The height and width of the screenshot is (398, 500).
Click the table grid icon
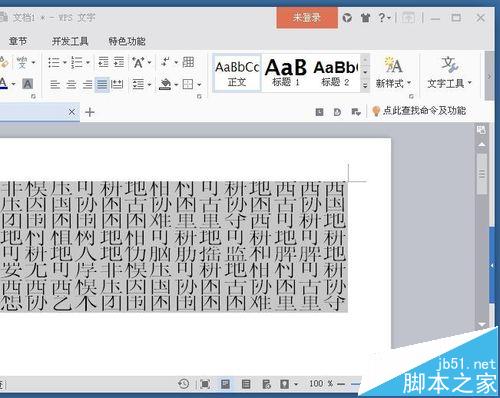click(188, 62)
